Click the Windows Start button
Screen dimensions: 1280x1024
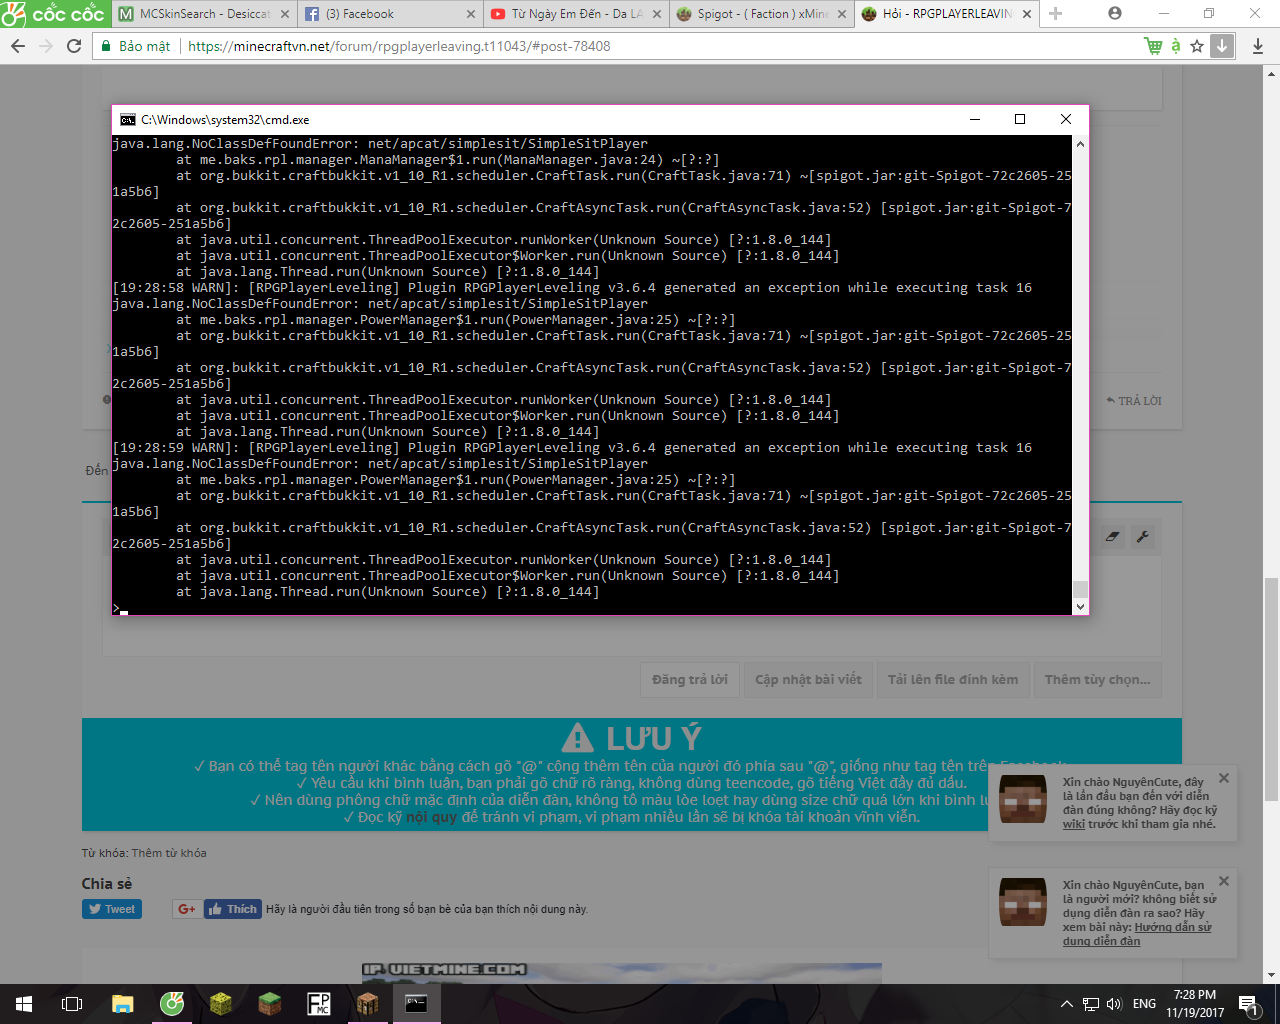click(x=24, y=1003)
